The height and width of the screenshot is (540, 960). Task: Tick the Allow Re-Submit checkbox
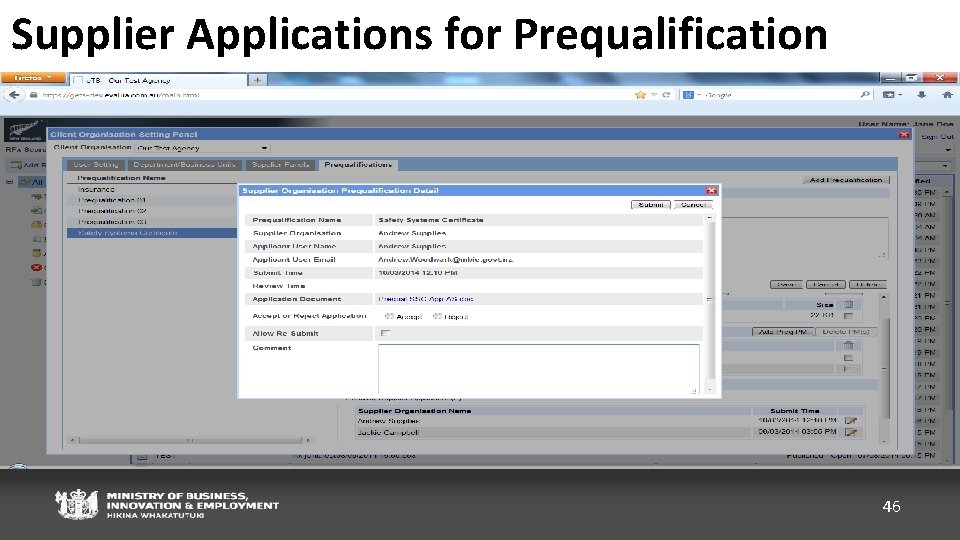385,333
